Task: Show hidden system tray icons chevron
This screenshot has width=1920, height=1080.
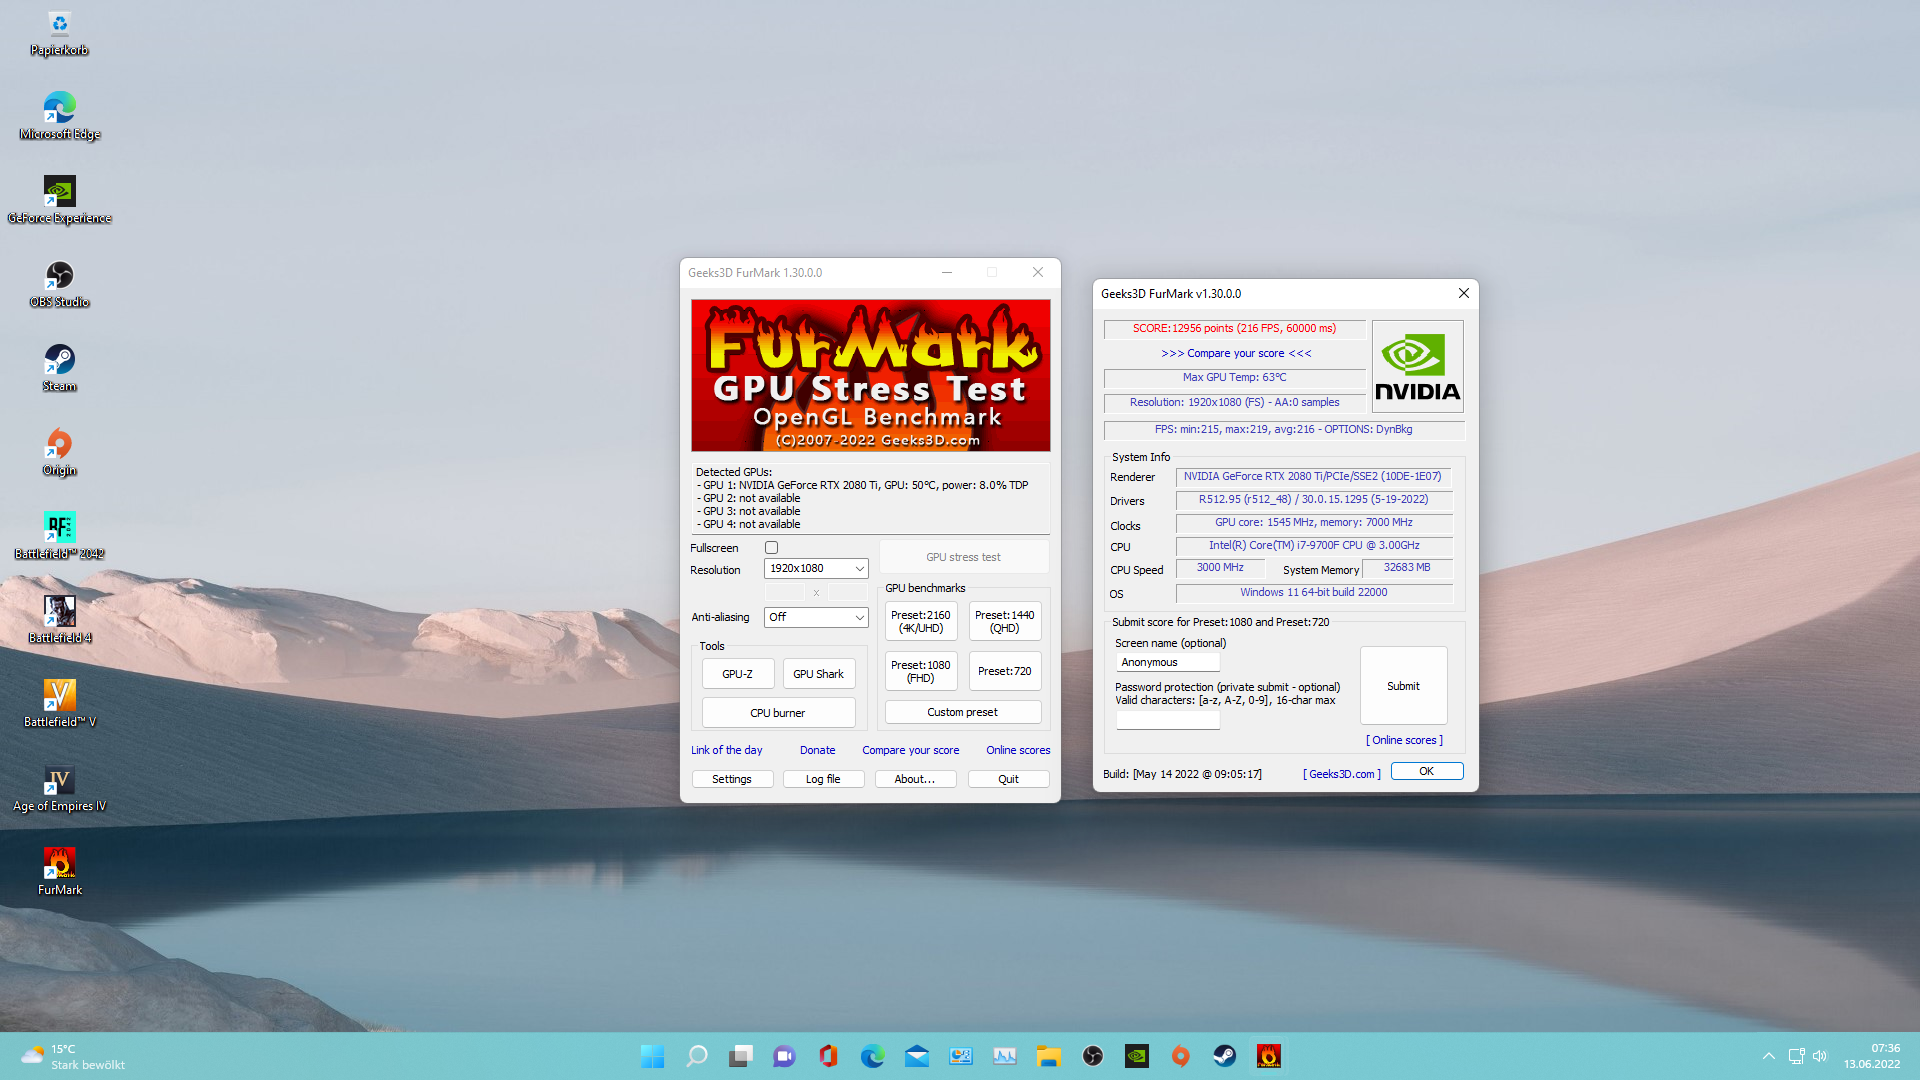Action: [x=1768, y=1056]
